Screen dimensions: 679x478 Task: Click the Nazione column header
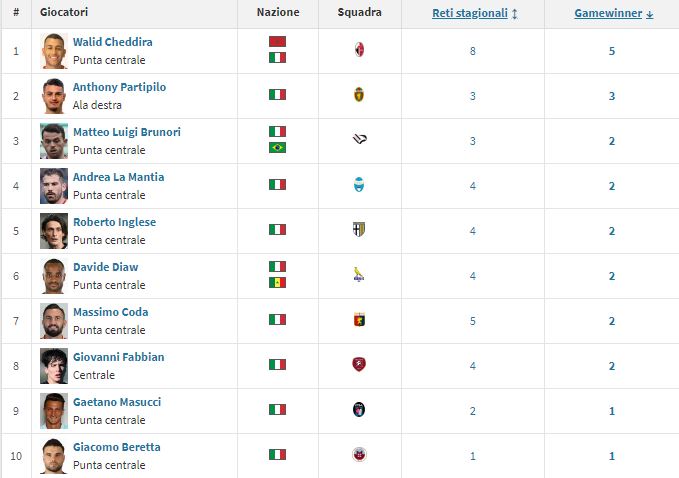point(277,14)
